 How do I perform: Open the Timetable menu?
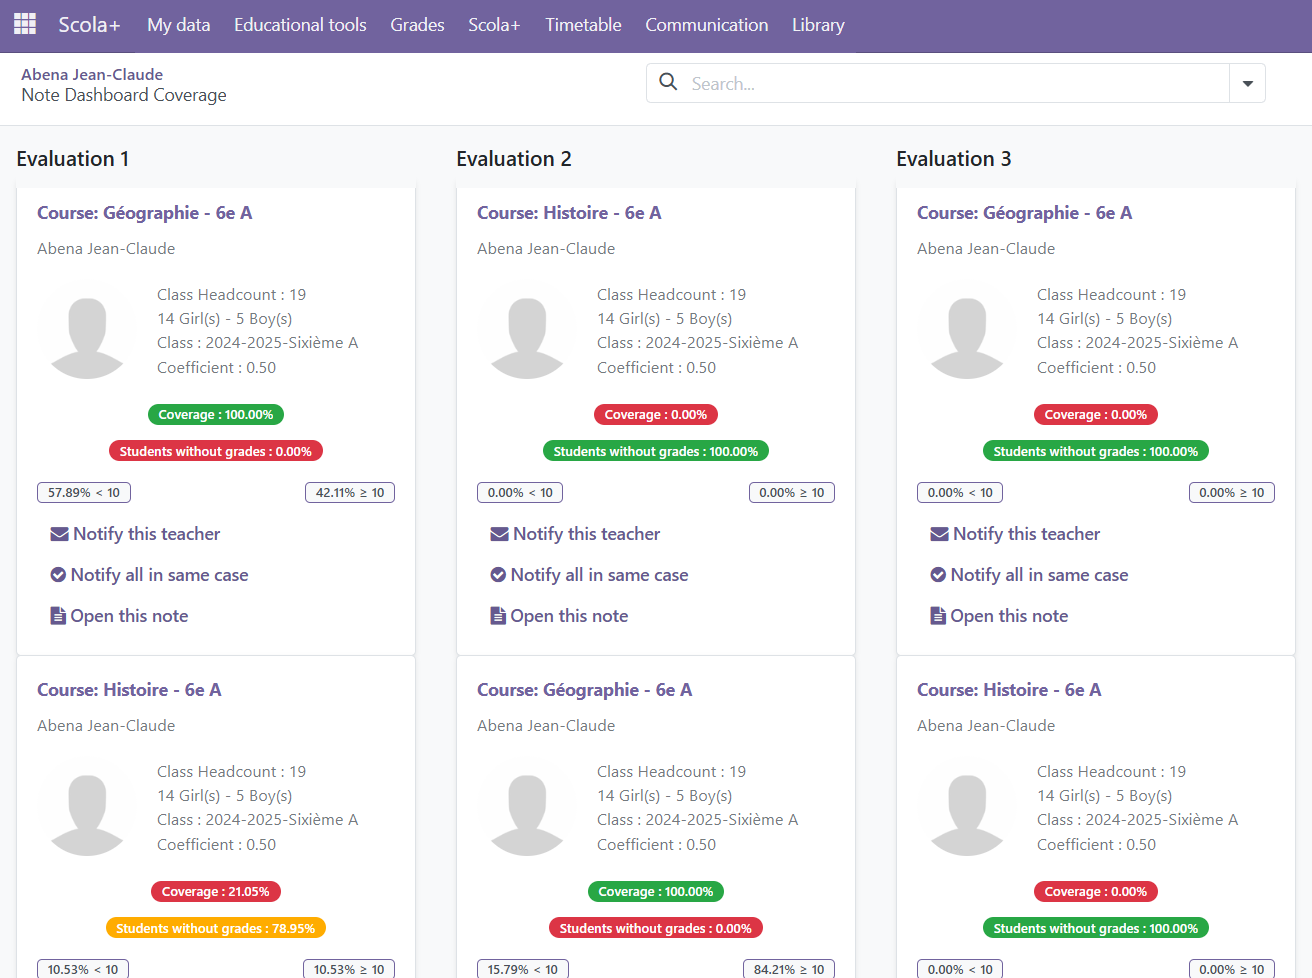tap(583, 25)
